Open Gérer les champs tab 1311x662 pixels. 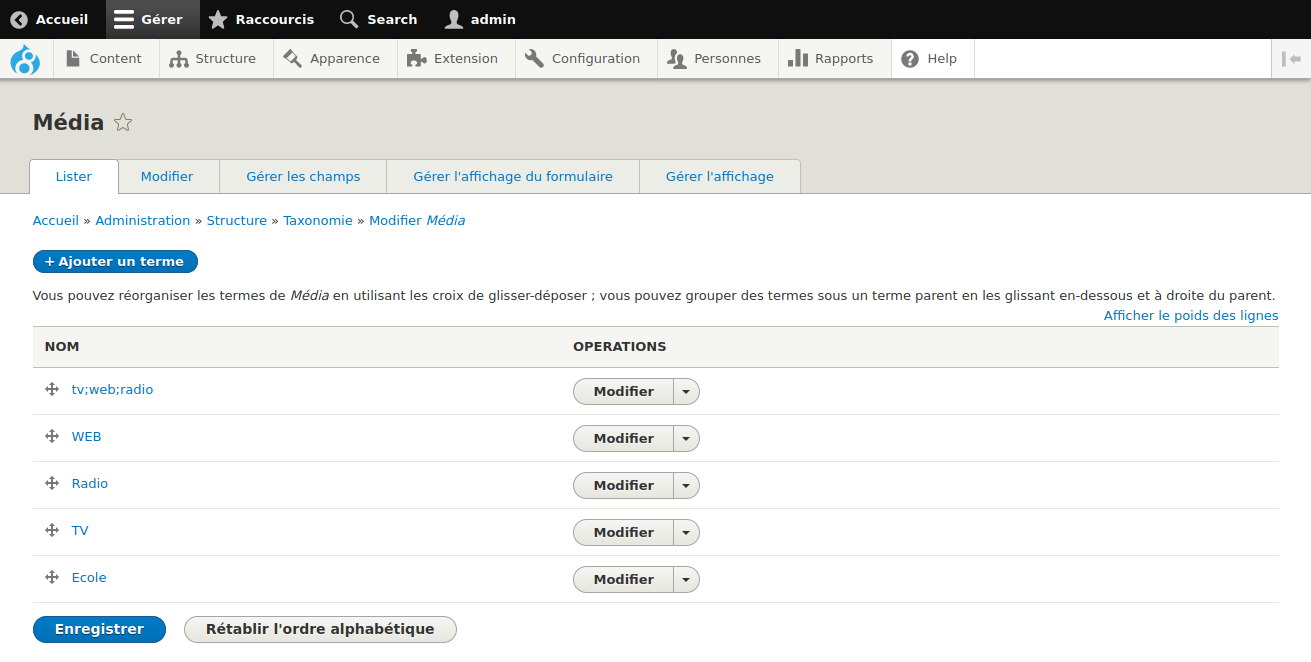coord(303,177)
